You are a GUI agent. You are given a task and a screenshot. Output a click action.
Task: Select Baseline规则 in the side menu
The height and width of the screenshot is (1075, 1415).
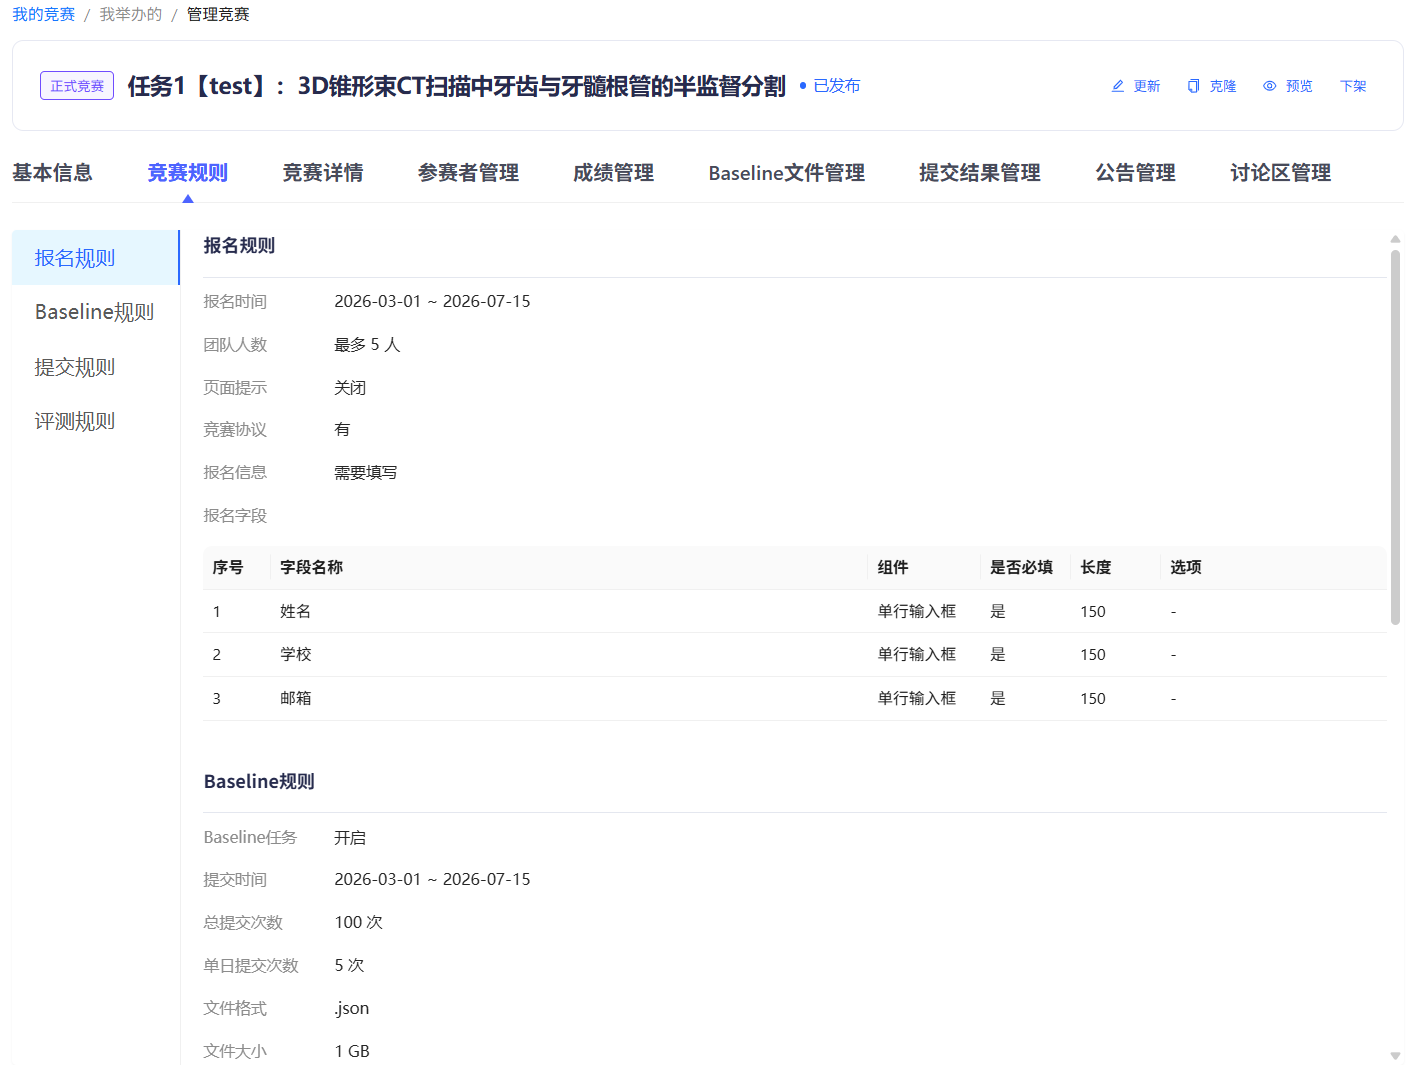tap(95, 312)
